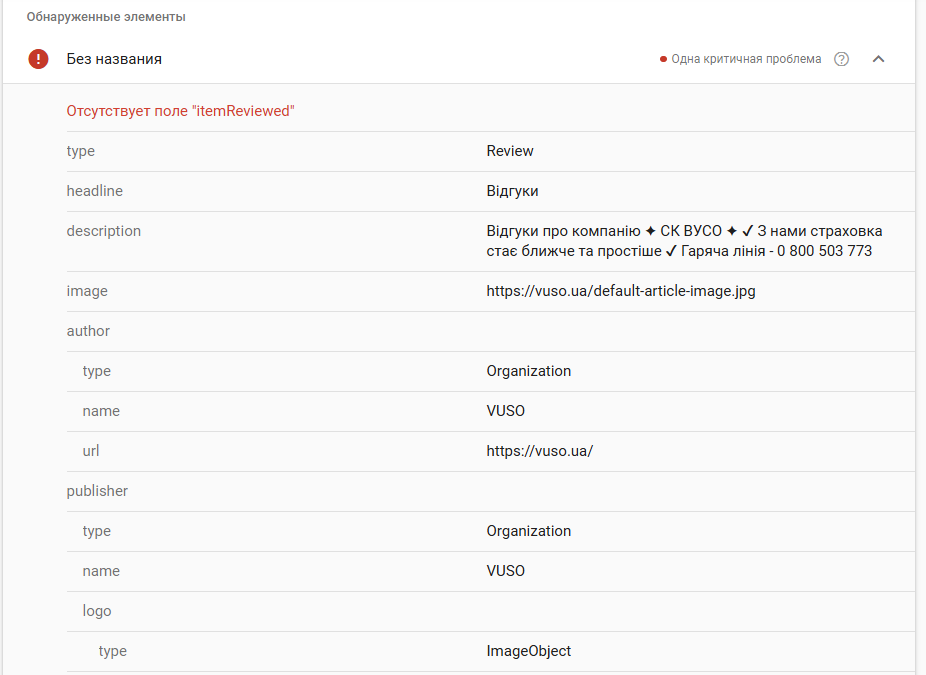Click the logo property row

[x=97, y=611]
